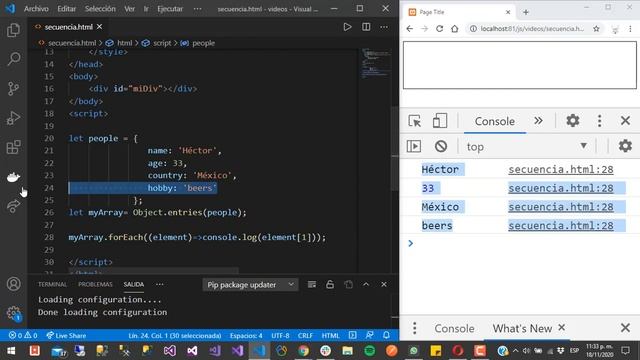Show the console sidebar
The height and width of the screenshot is (360, 640).
click(414, 146)
